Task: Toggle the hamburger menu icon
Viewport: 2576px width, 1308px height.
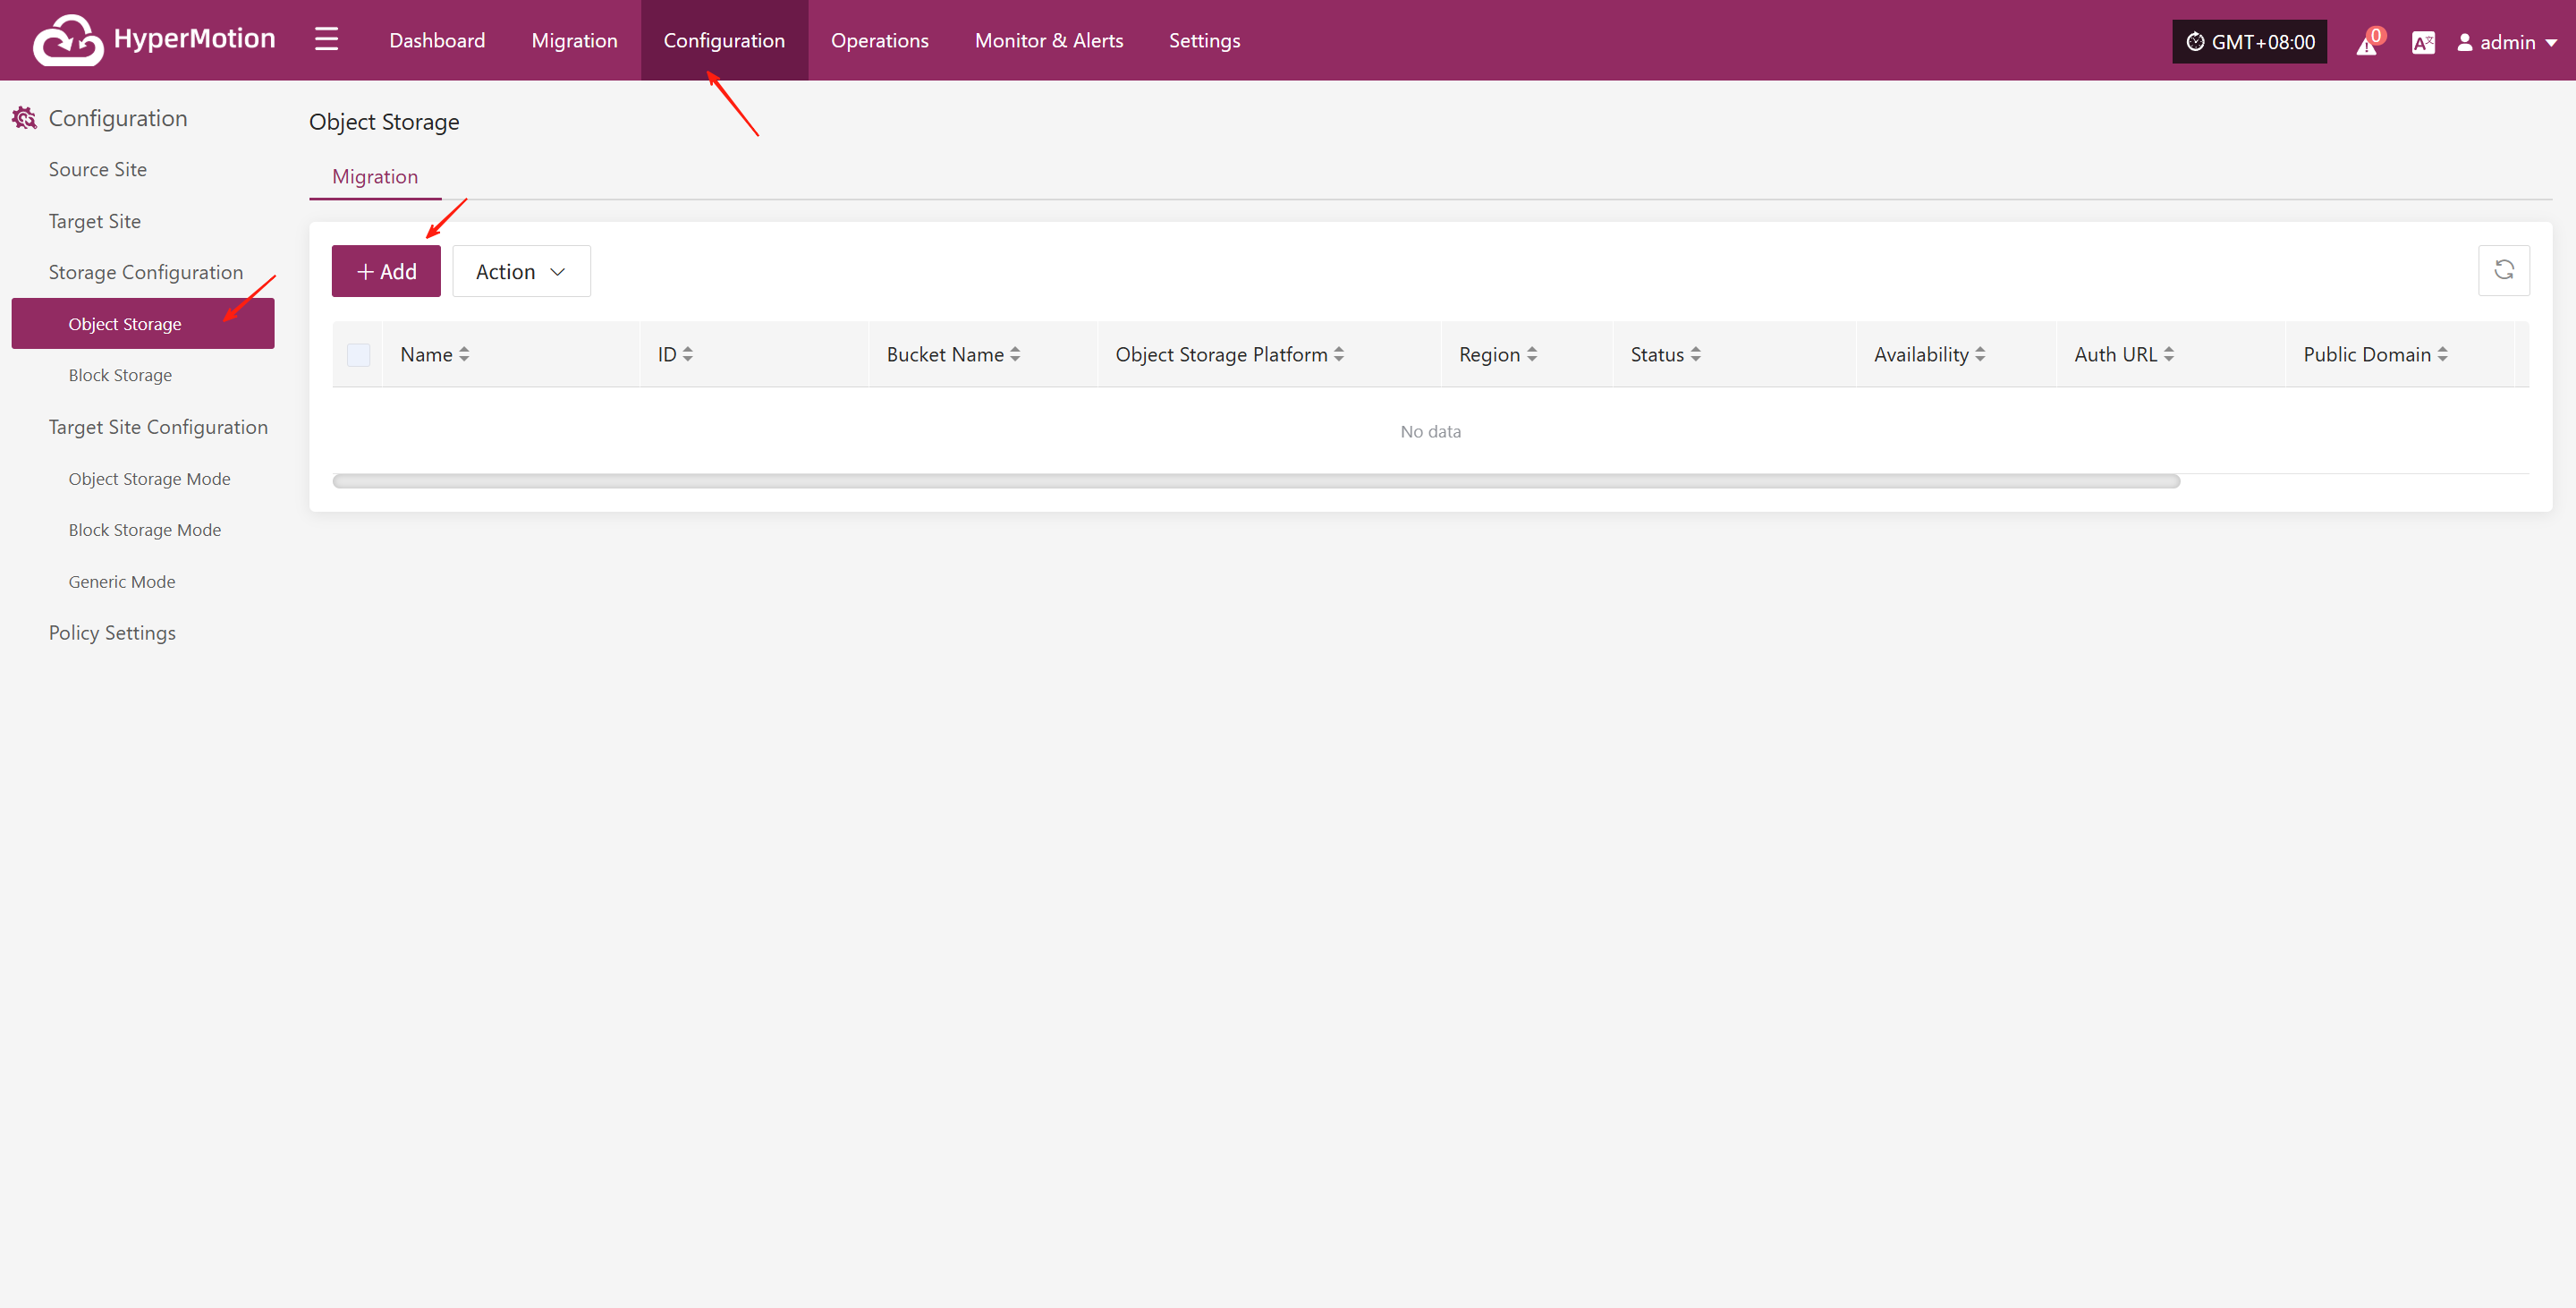Action: pos(326,40)
